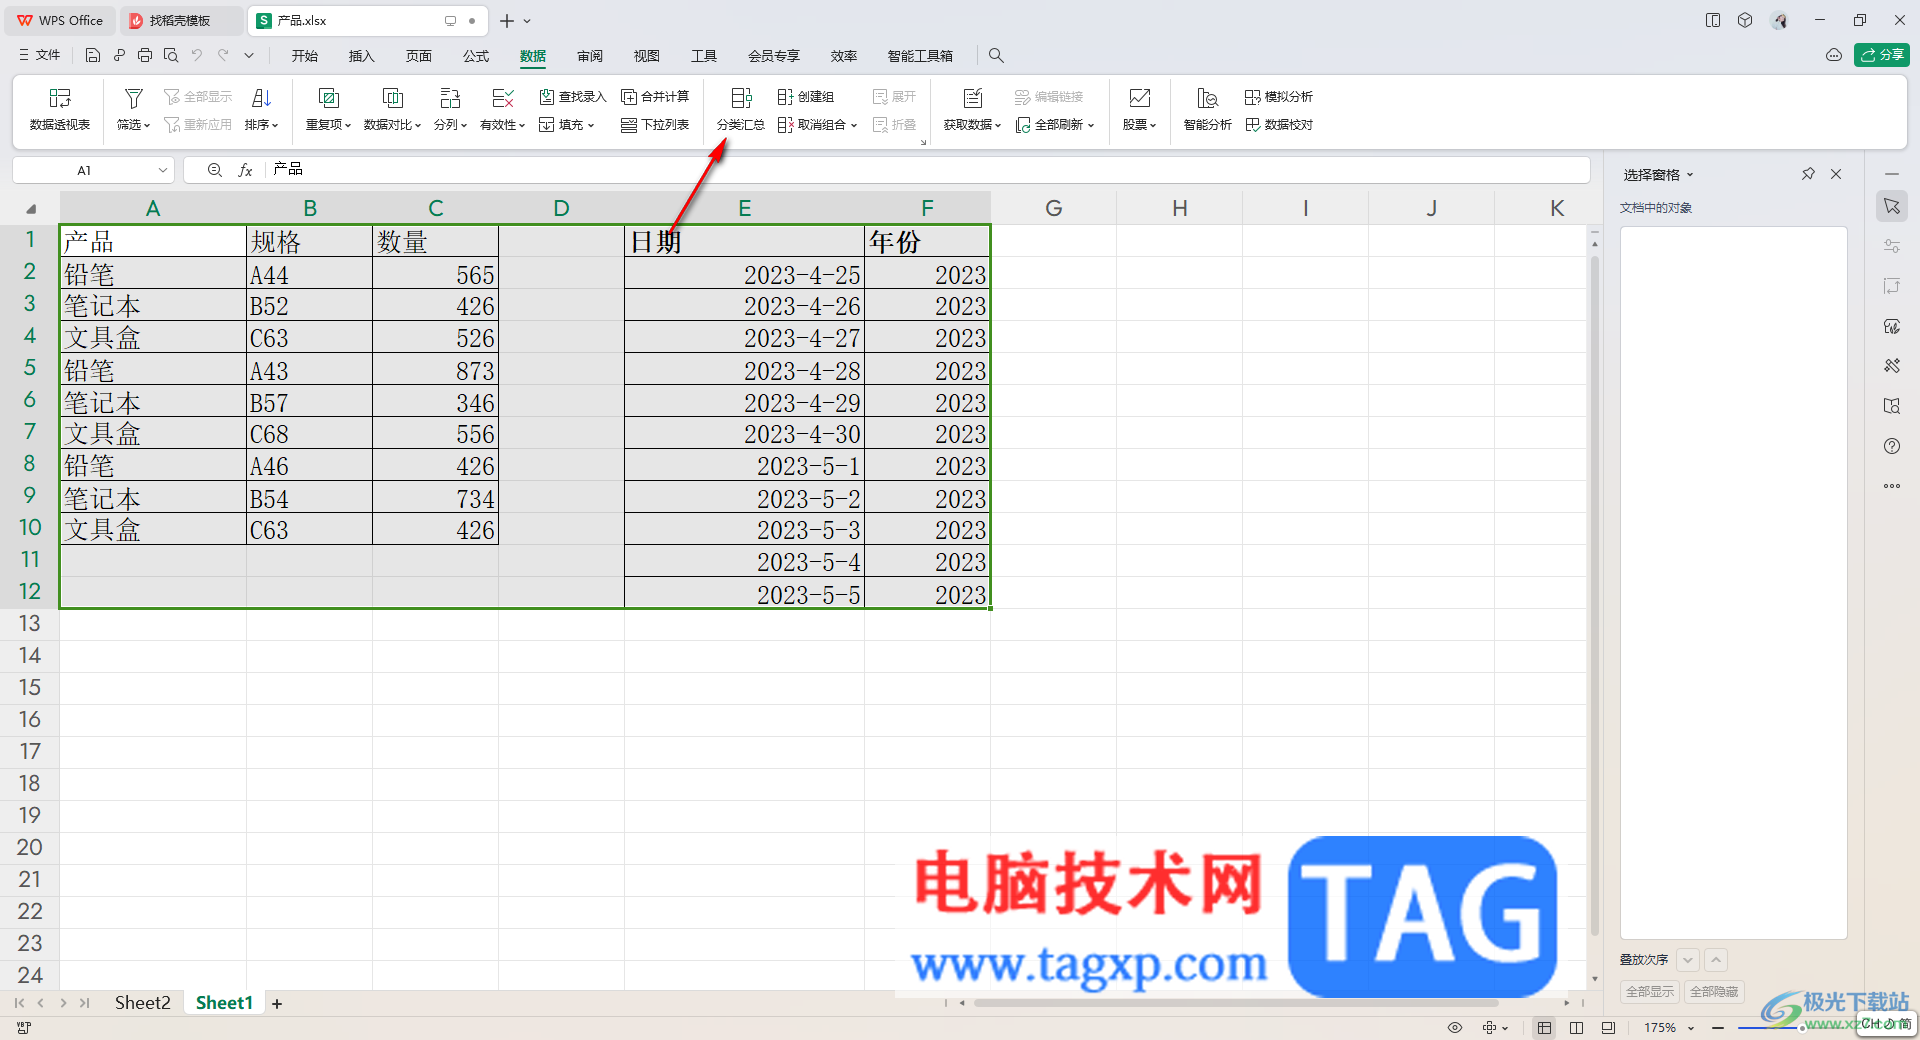Viewport: 1920px width, 1040px height.
Task: Expand the Name Box dropdown
Action: [163, 170]
